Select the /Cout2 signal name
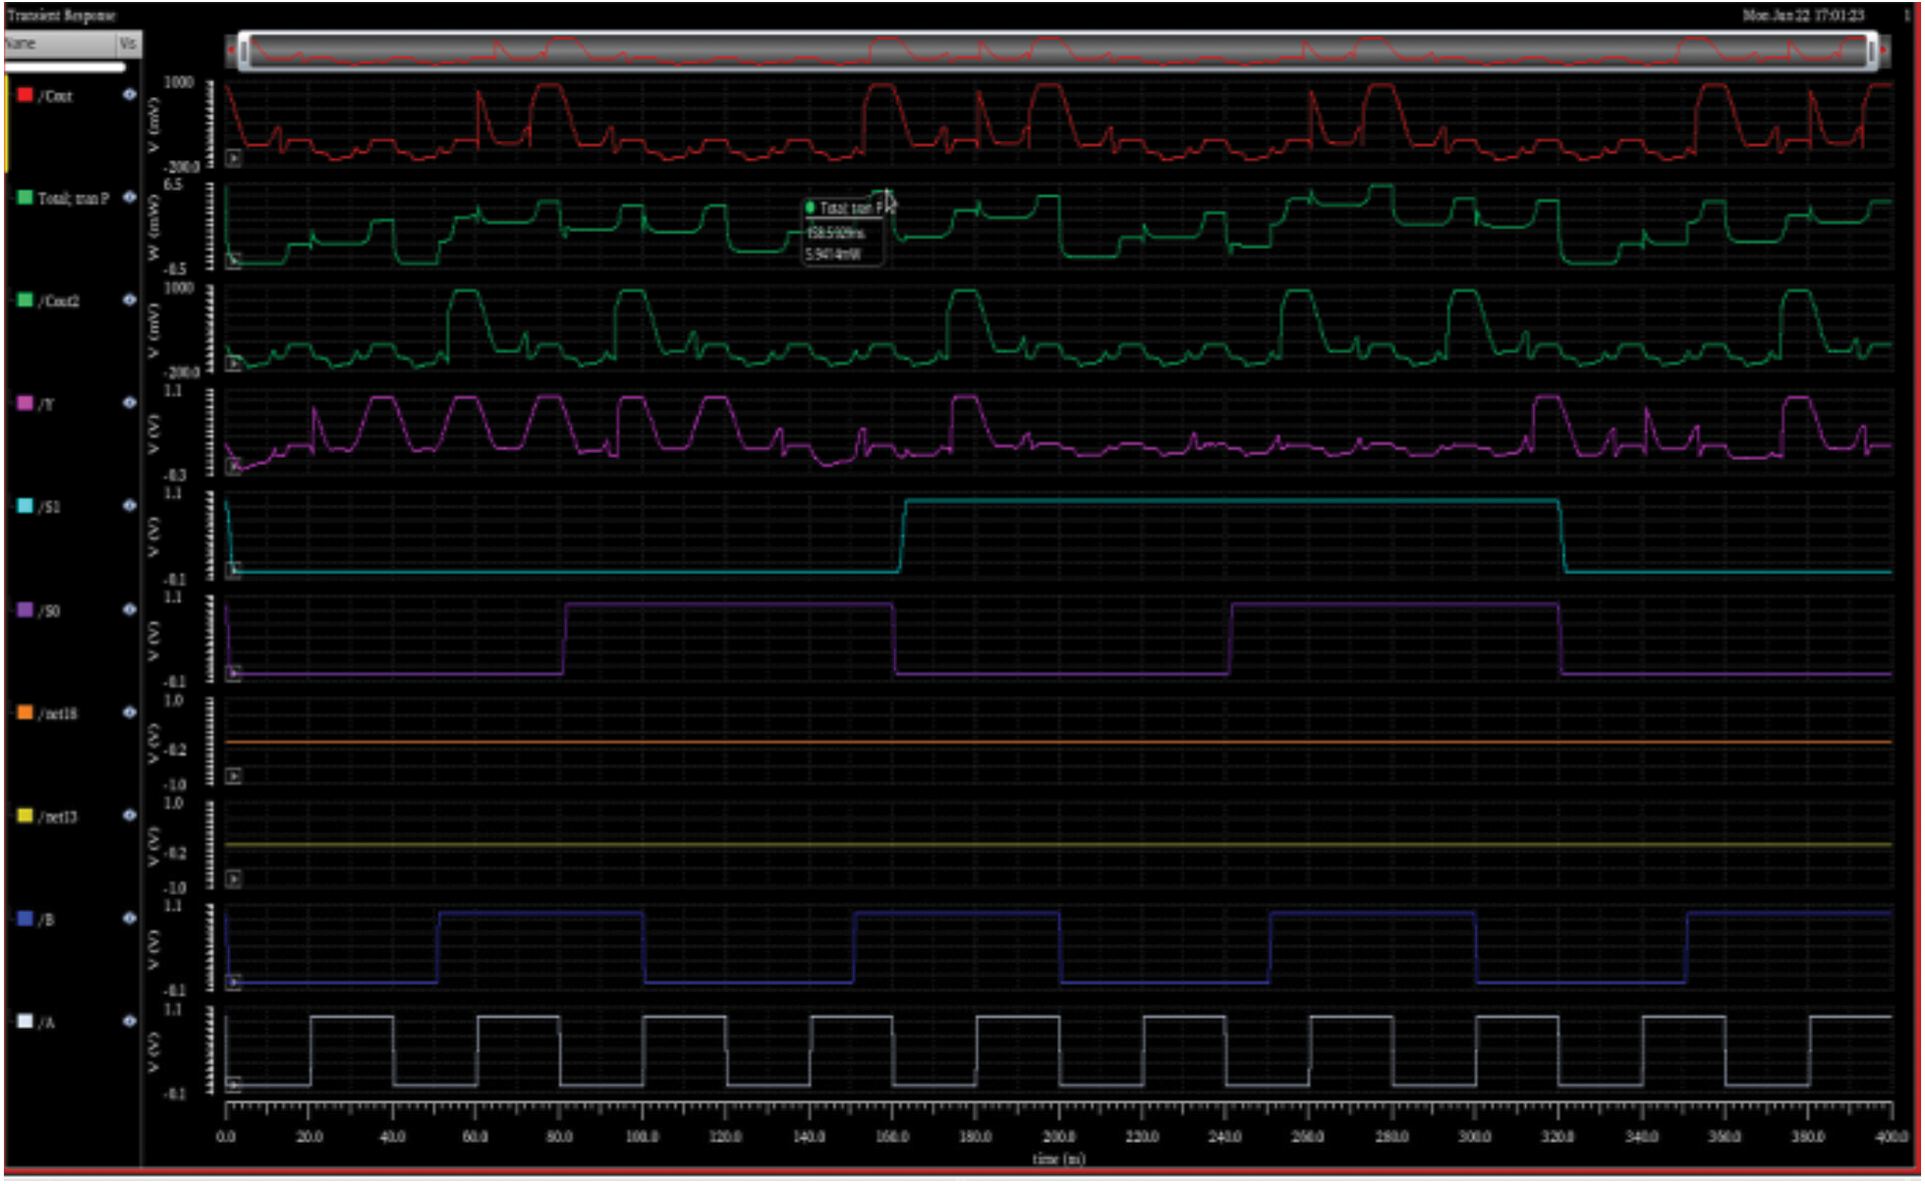 (59, 301)
